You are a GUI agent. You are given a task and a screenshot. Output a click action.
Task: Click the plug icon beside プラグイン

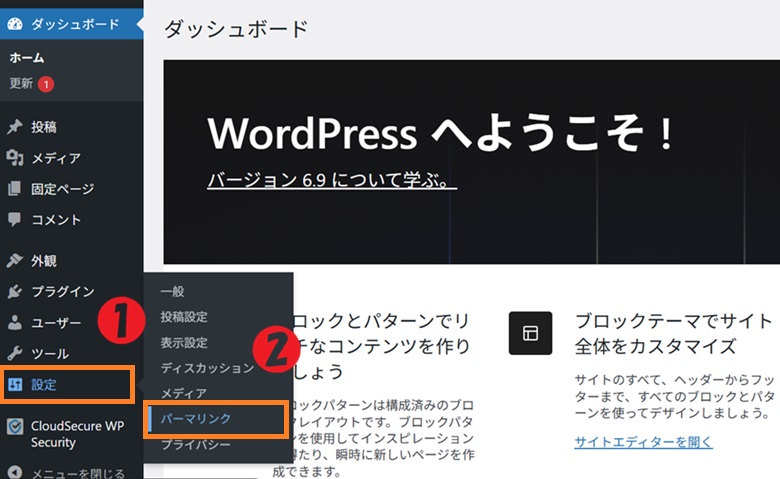pyautogui.click(x=15, y=291)
